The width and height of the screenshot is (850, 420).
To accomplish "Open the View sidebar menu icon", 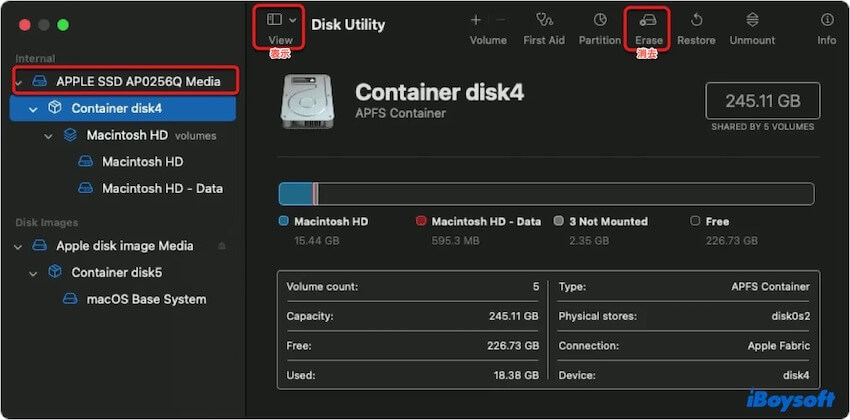I will click(274, 20).
